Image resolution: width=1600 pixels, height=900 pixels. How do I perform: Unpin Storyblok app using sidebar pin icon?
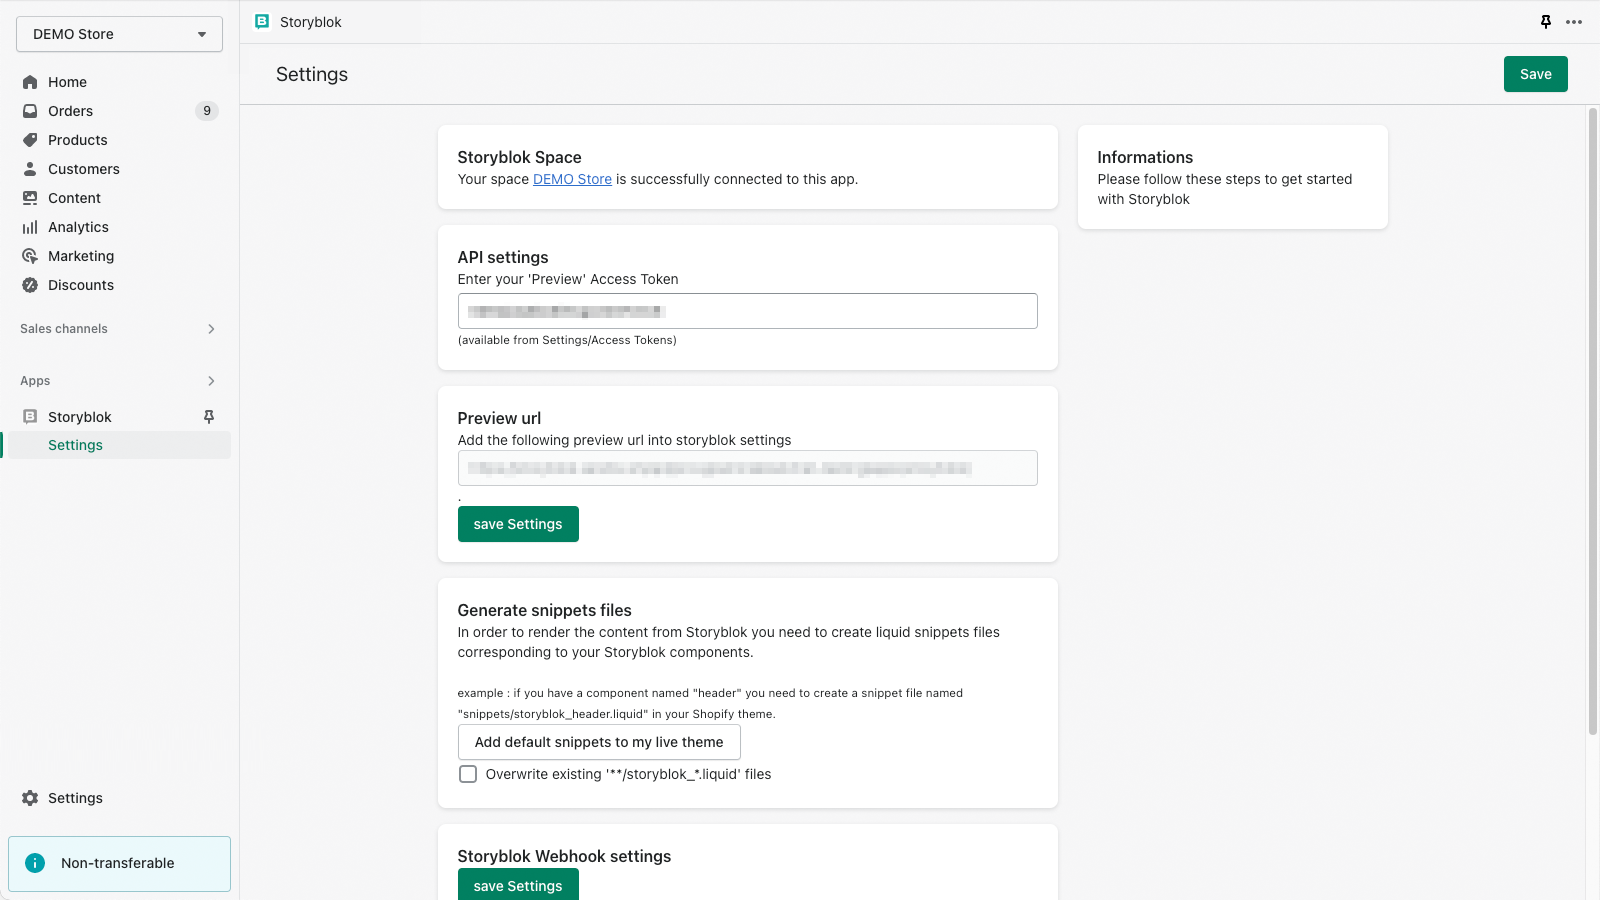[209, 417]
